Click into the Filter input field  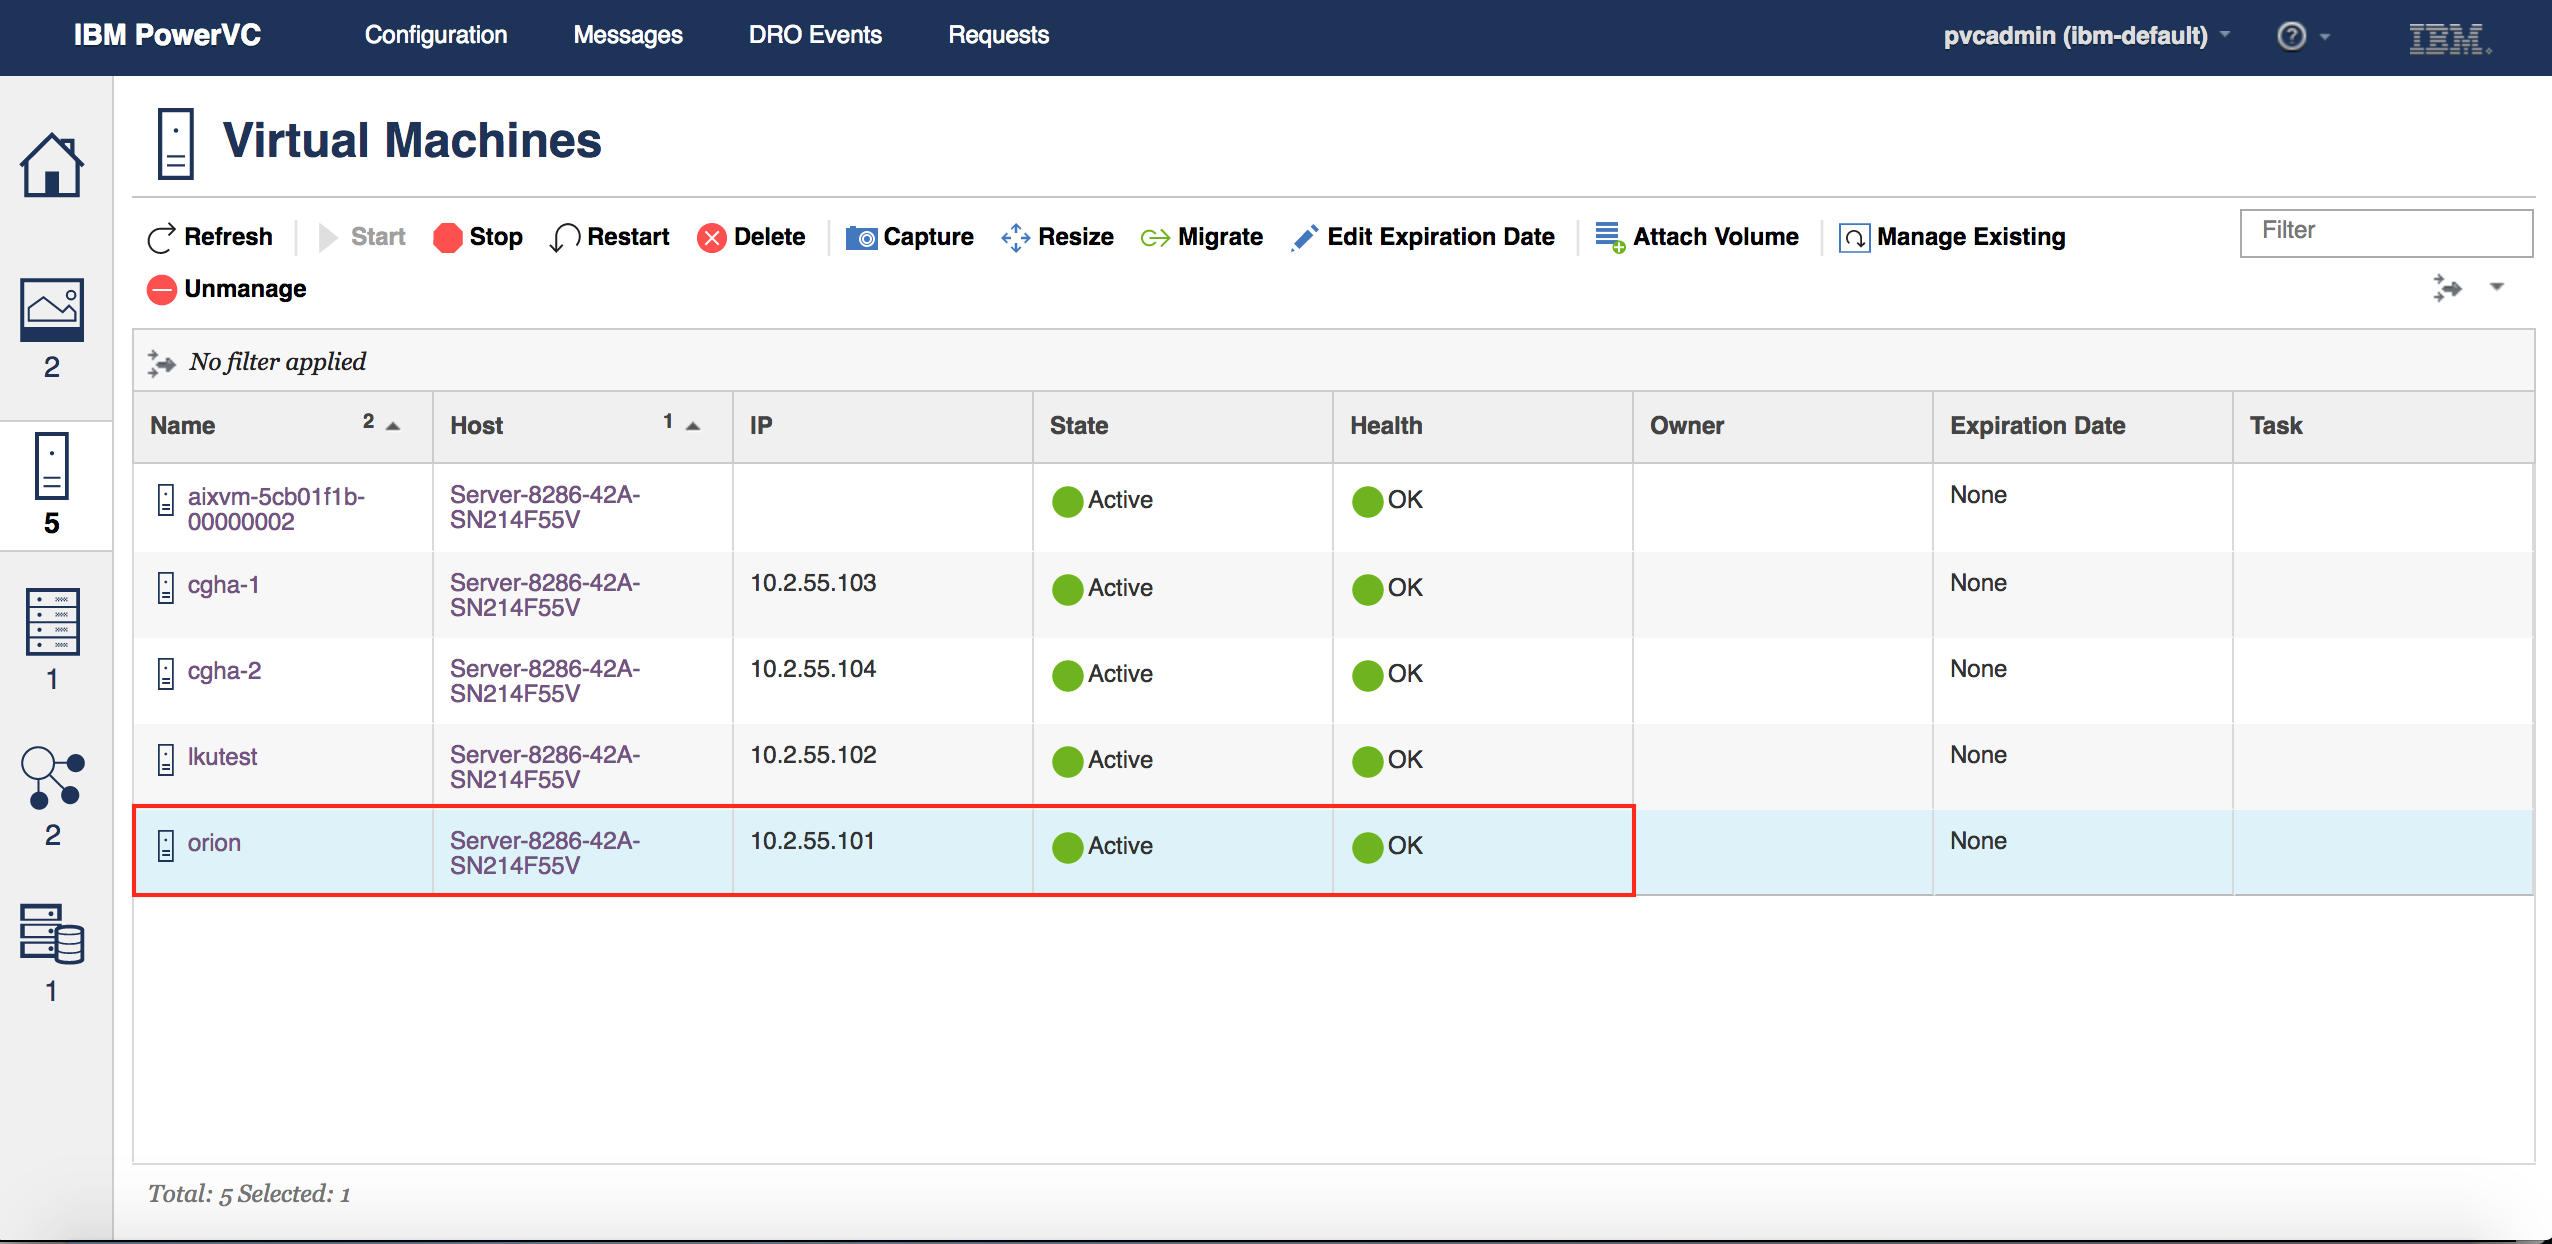pyautogui.click(x=2386, y=232)
